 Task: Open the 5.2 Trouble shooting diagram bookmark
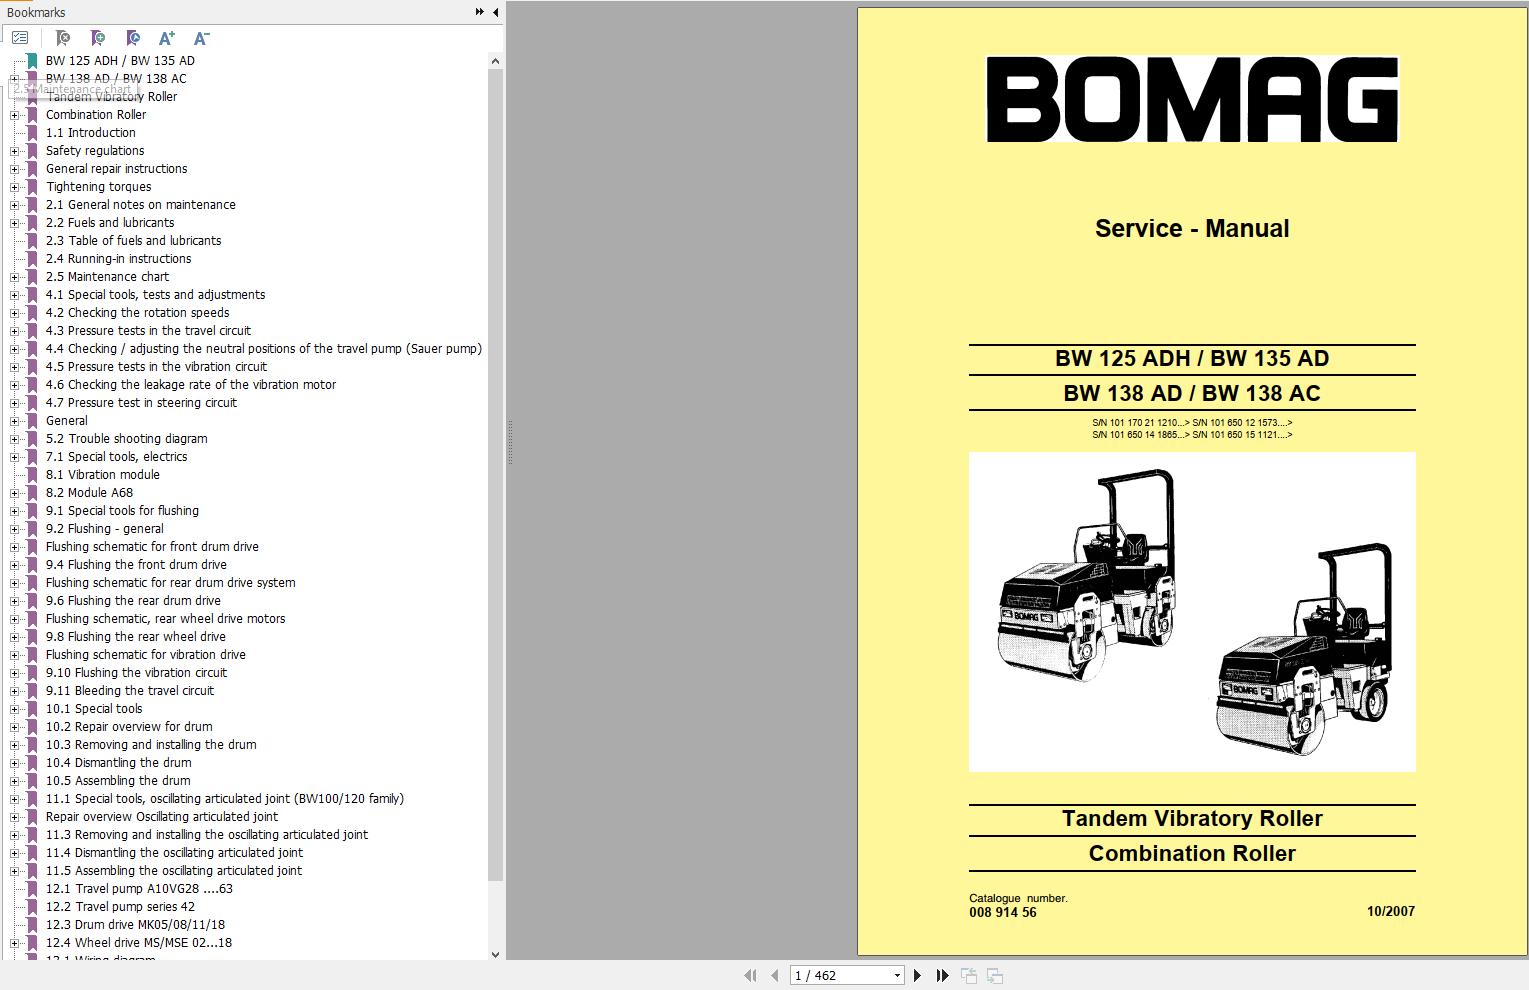point(126,438)
